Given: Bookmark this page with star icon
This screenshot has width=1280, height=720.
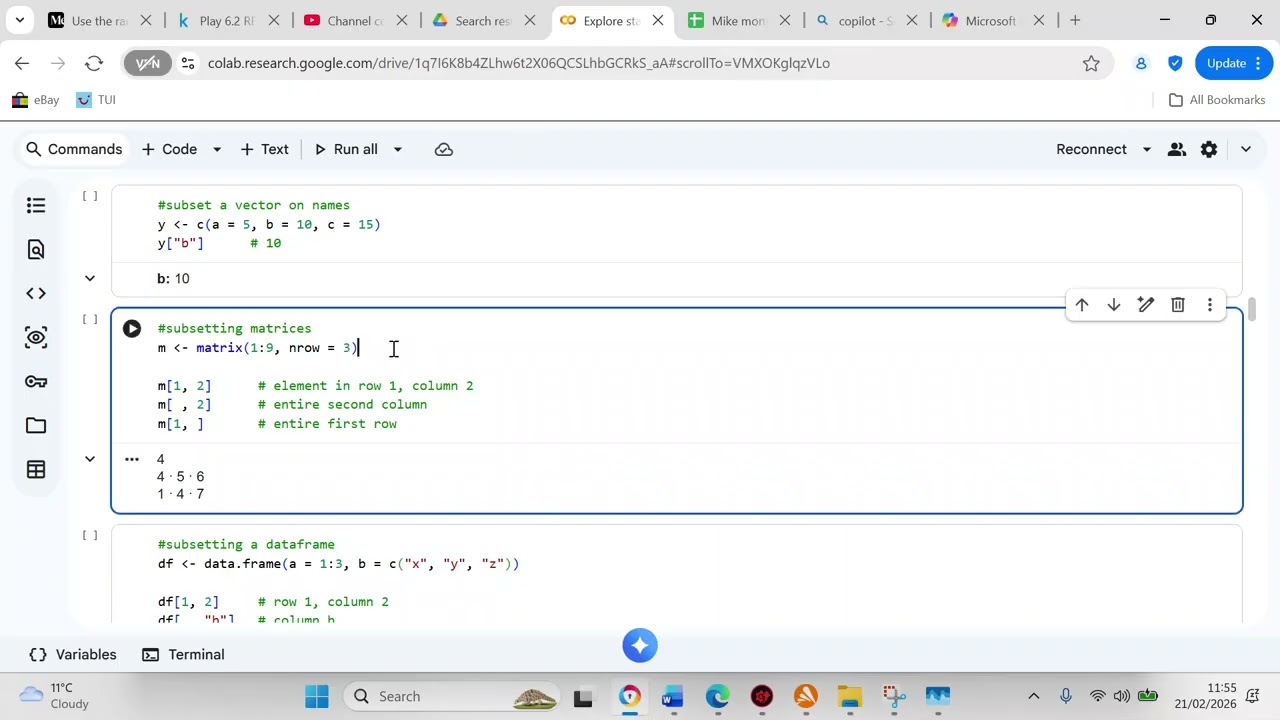Looking at the screenshot, I should (1091, 63).
